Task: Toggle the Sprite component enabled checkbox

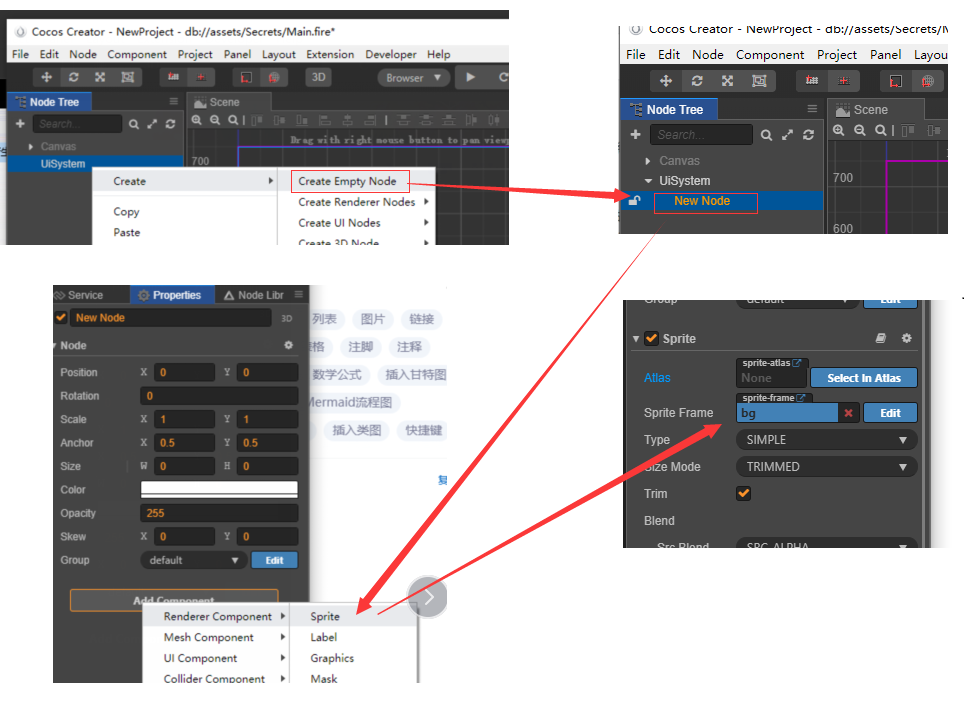Action: click(649, 338)
